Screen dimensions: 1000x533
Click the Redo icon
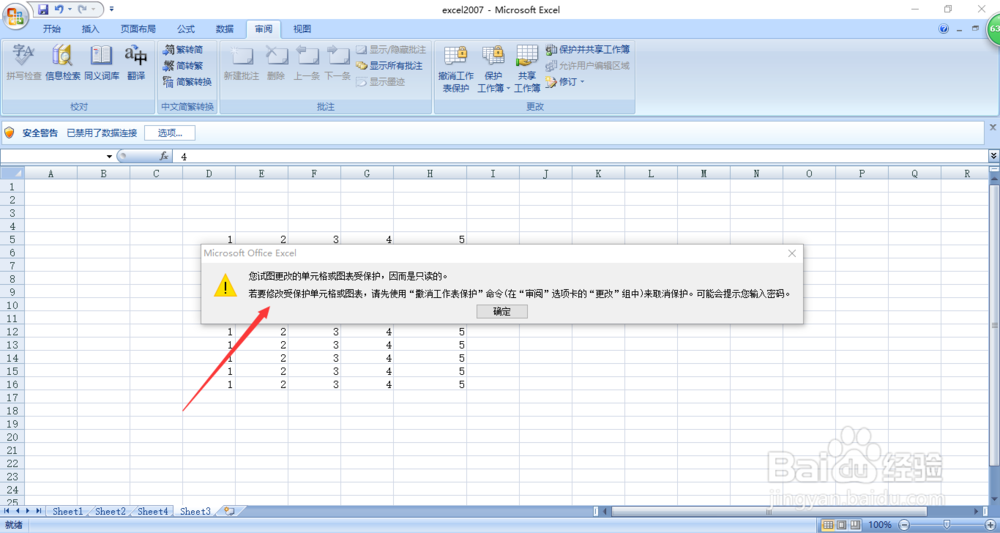(82, 10)
